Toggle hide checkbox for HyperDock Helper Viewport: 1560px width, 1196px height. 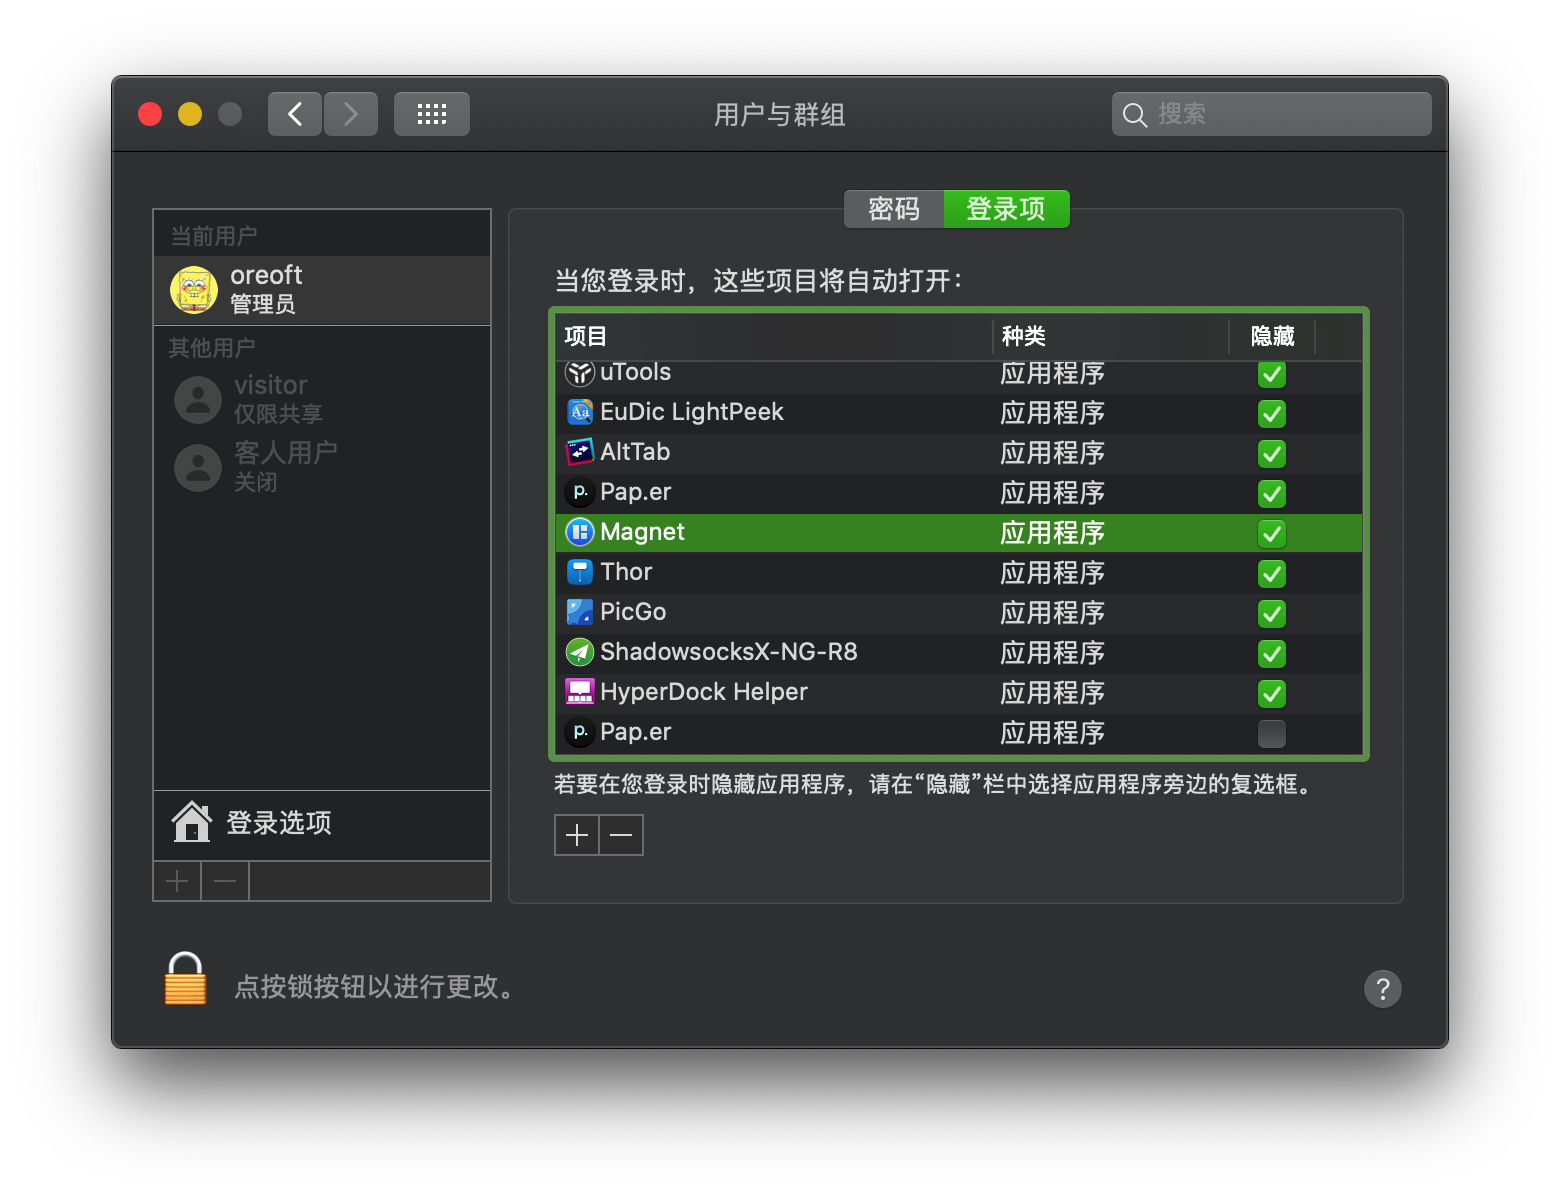[x=1272, y=694]
